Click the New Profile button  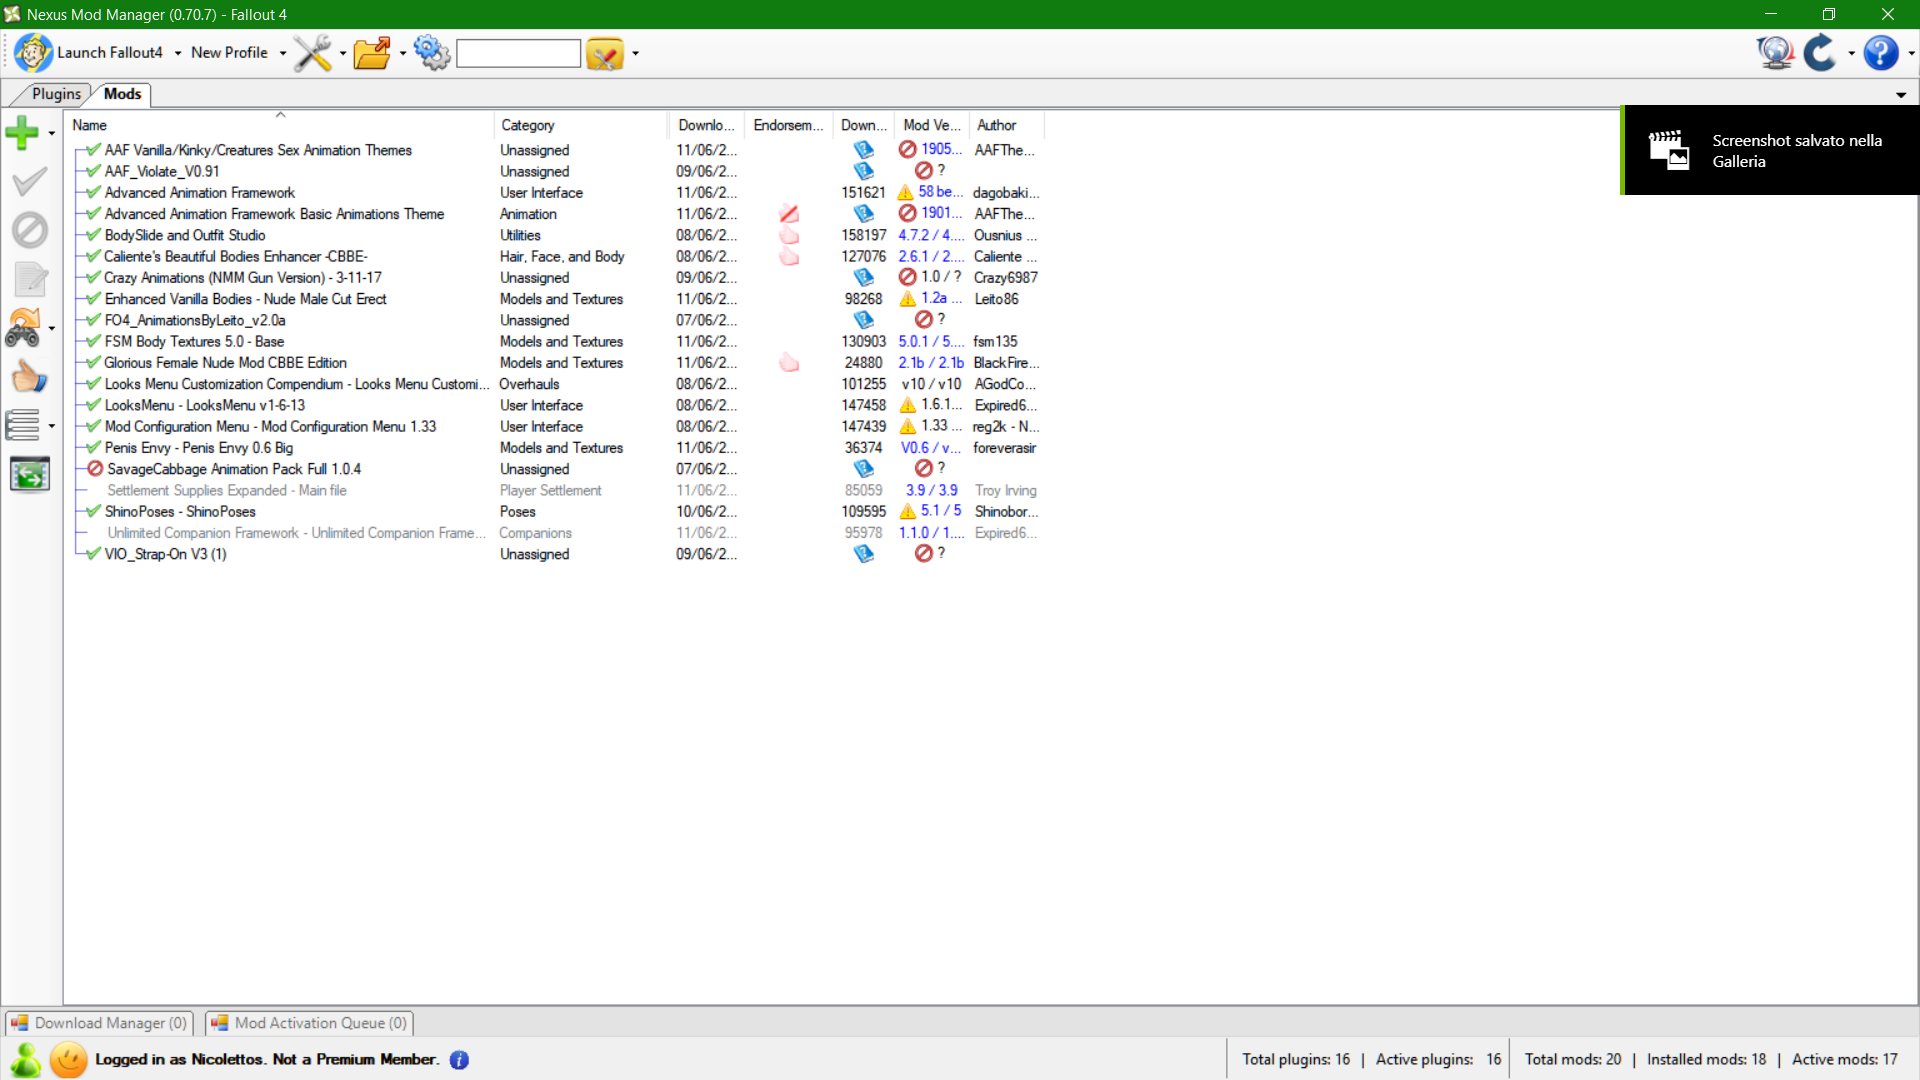point(229,53)
